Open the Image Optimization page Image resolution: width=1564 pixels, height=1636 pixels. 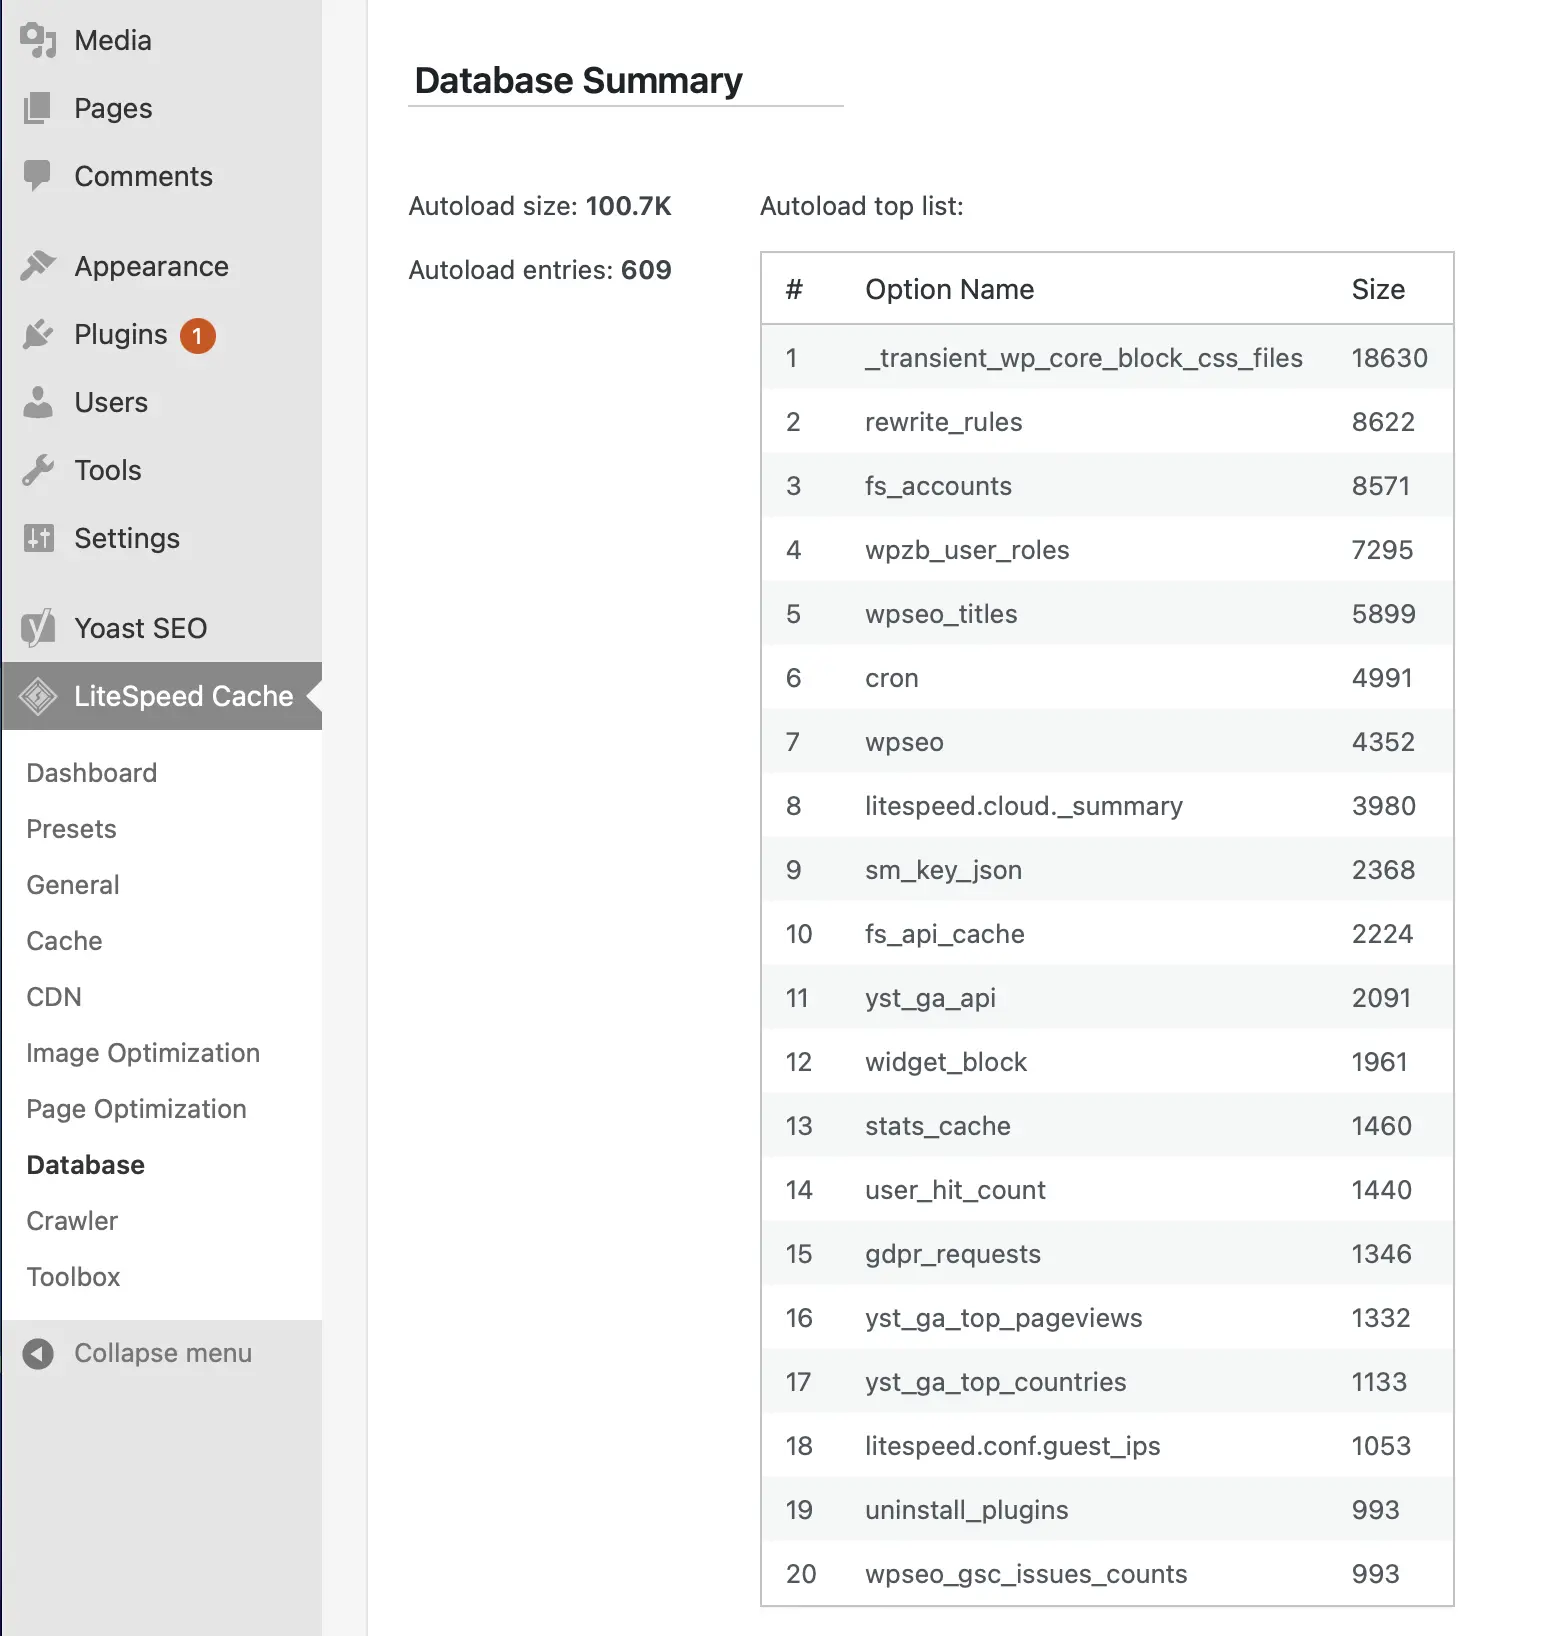pyautogui.click(x=142, y=1052)
